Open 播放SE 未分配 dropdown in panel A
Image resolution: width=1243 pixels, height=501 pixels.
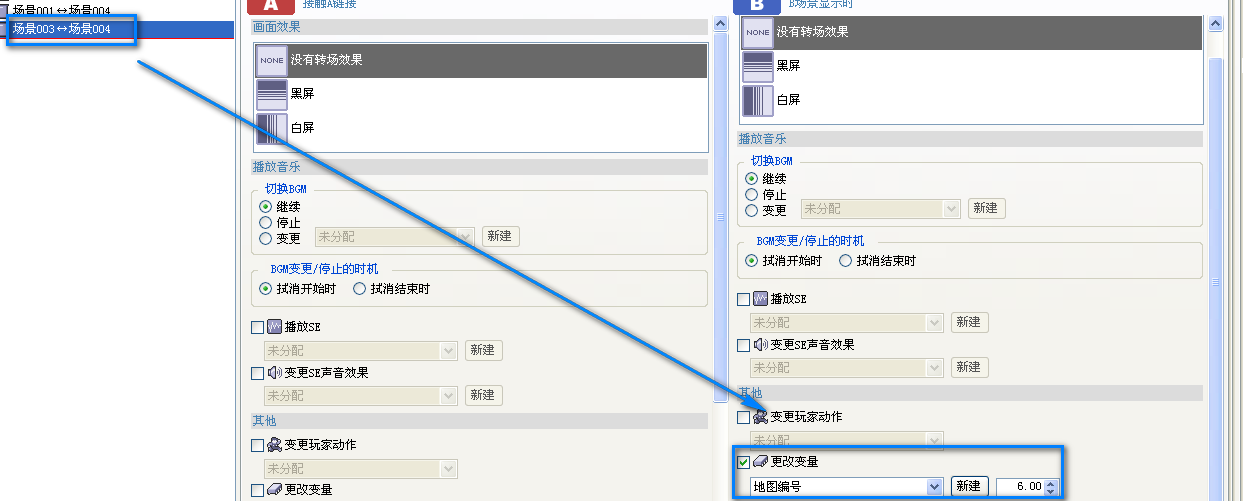coord(361,350)
